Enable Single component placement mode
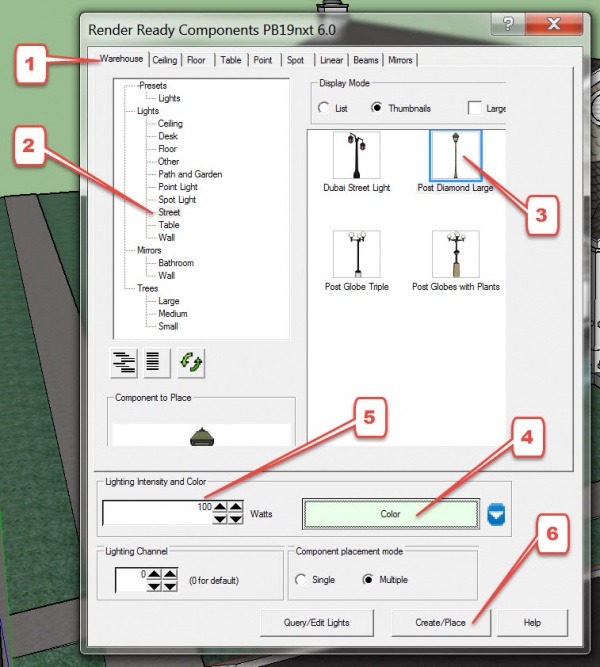 302,580
